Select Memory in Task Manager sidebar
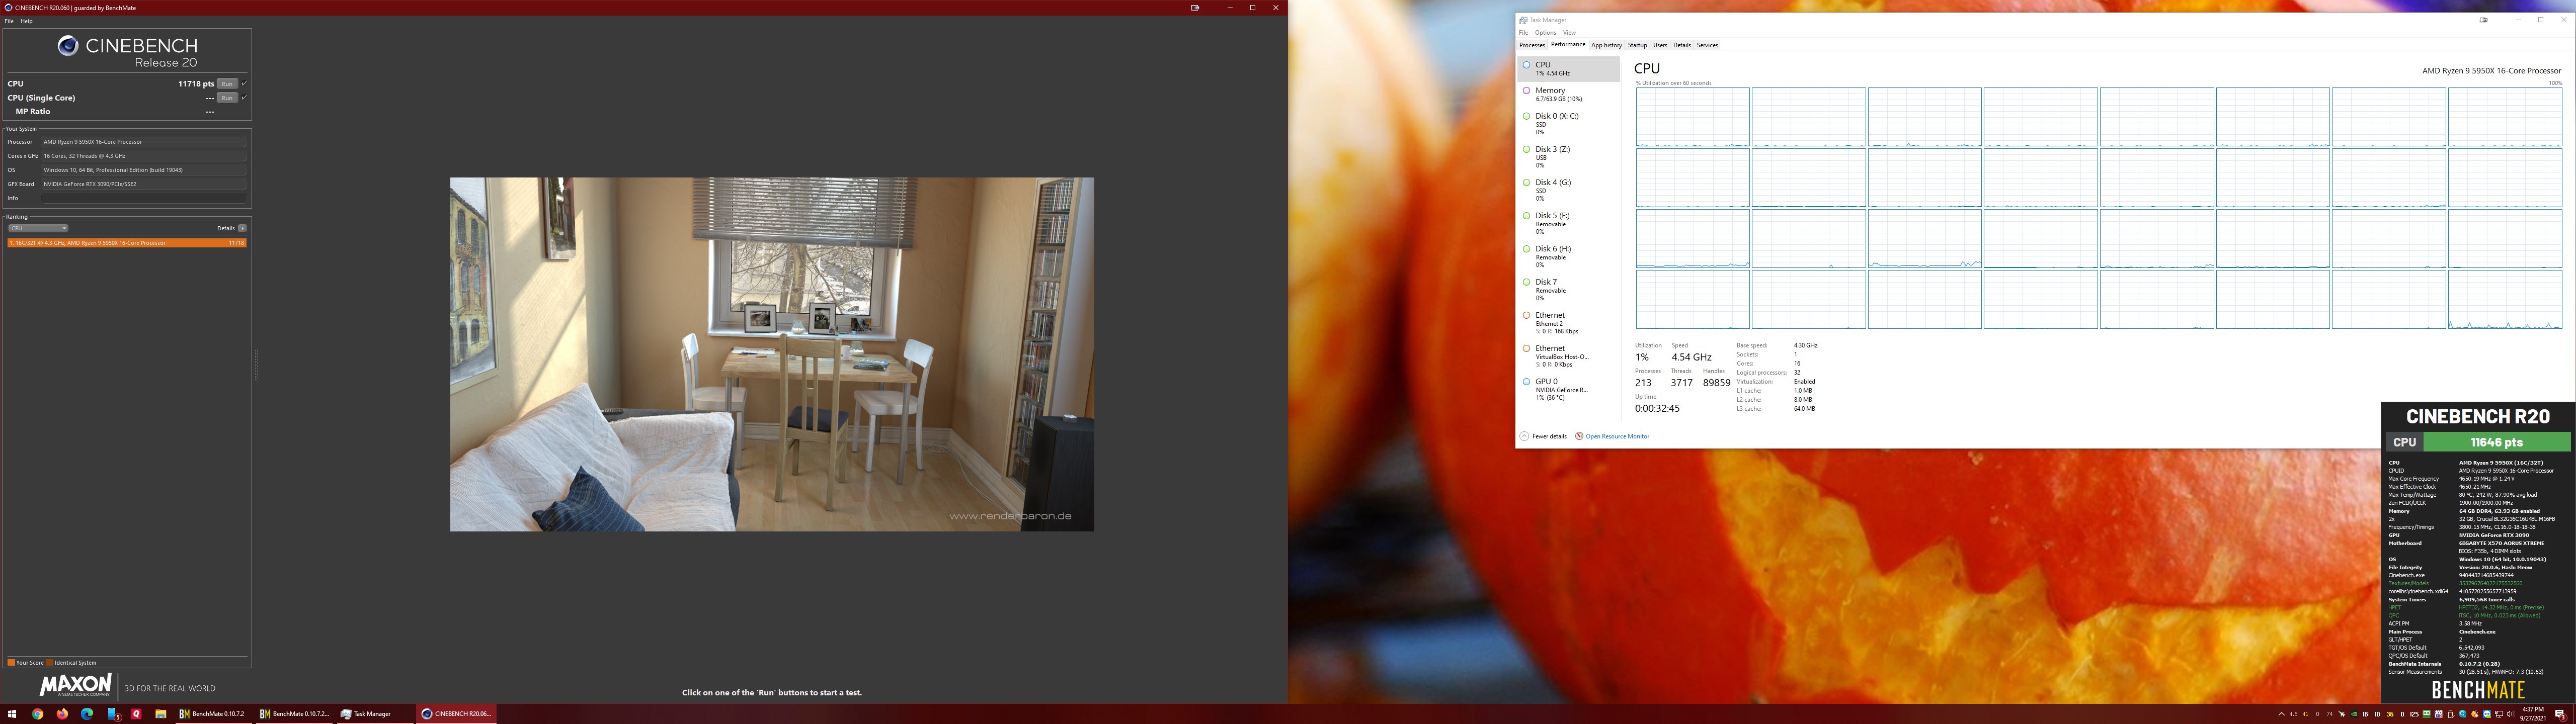This screenshot has height=724, width=2576. point(1568,94)
